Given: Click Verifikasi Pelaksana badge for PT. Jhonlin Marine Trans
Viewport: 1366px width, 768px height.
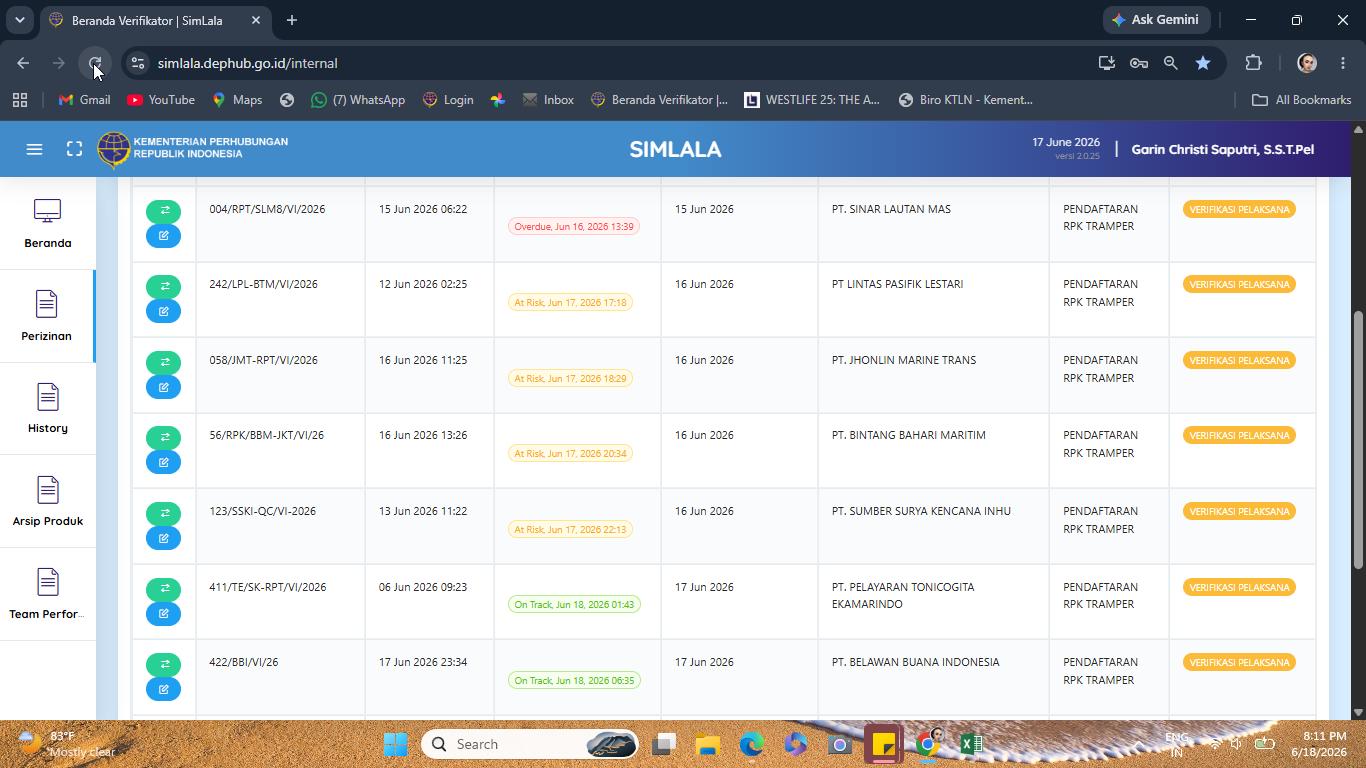Looking at the screenshot, I should pos(1239,360).
